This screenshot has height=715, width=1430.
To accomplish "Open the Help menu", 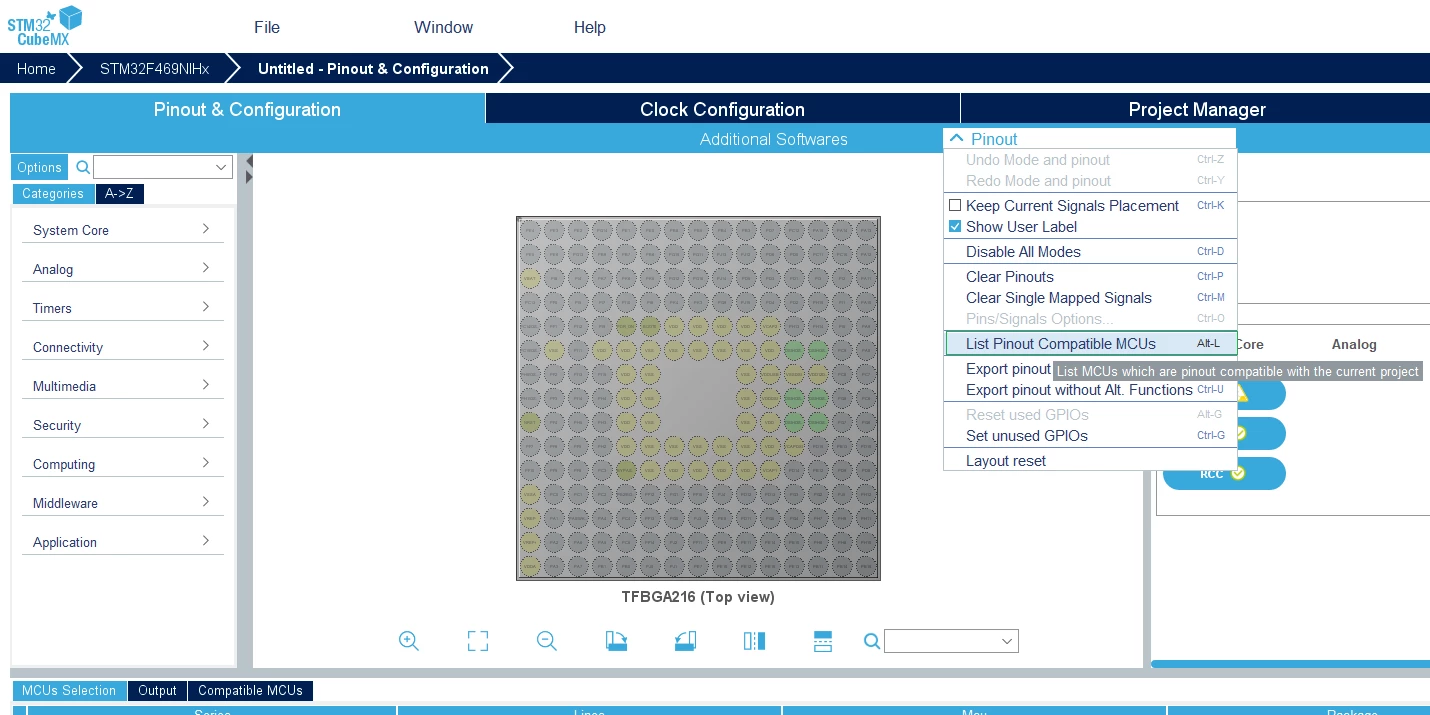I will [590, 27].
